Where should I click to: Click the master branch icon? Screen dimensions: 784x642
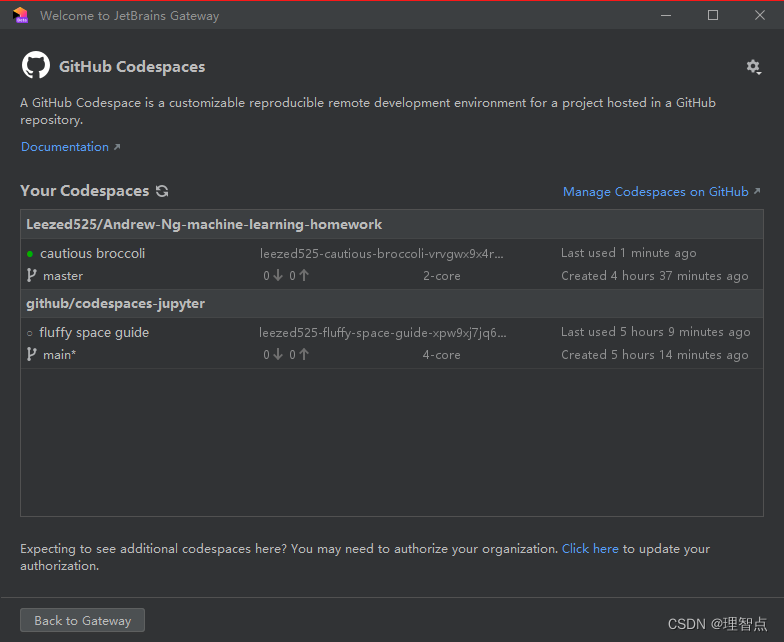pos(32,275)
